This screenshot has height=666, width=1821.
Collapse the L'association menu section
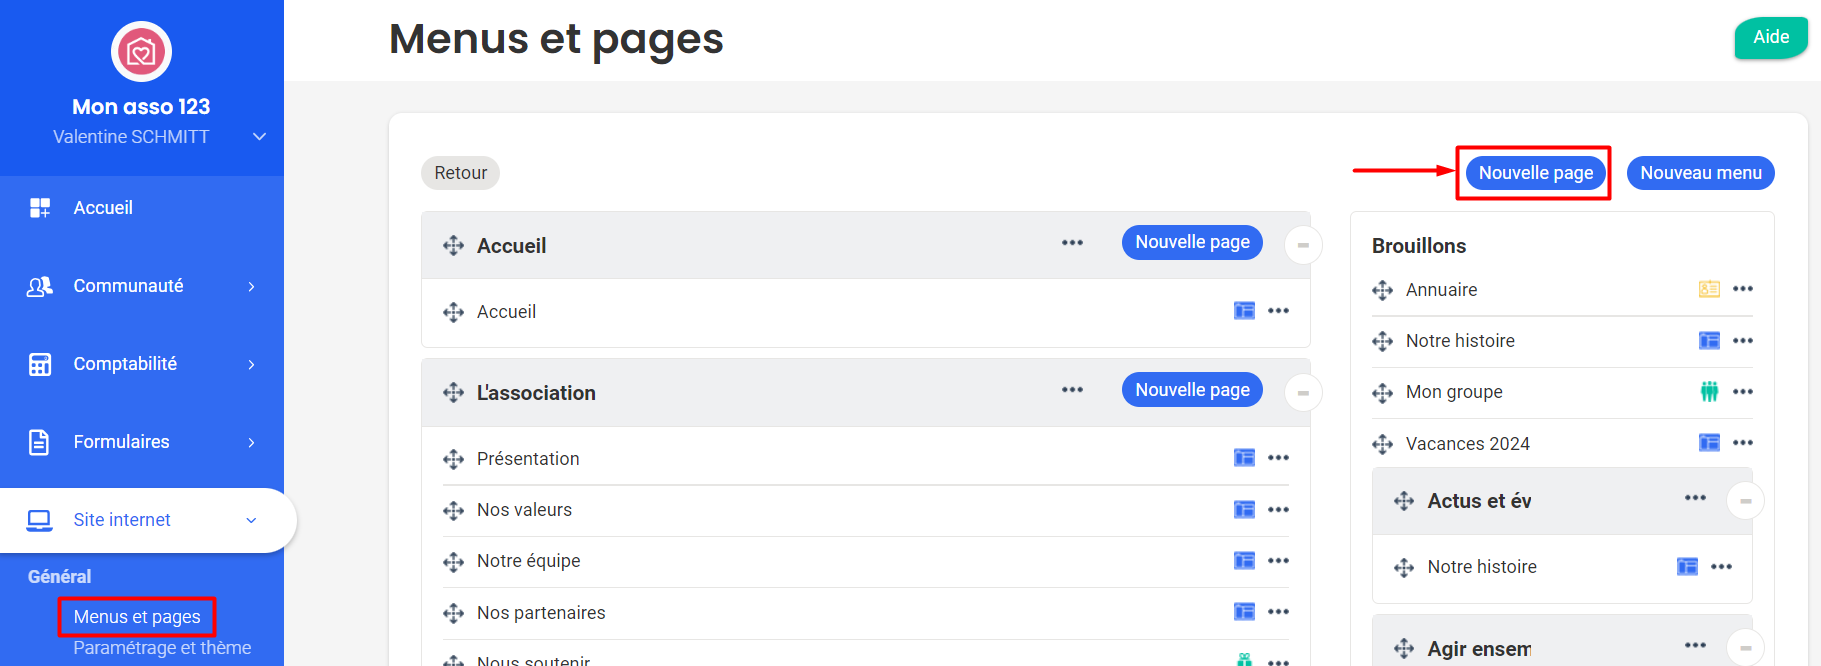click(x=1303, y=393)
